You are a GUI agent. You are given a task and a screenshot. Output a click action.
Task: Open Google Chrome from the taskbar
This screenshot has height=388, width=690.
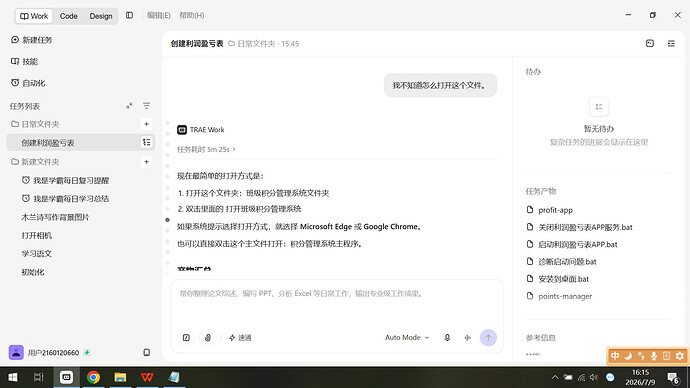click(x=93, y=377)
